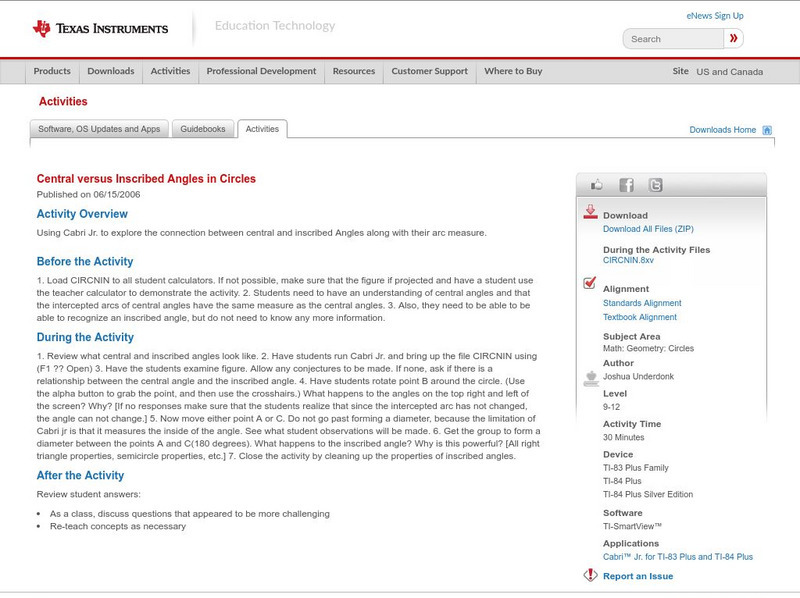Focus the Search text field
Image resolution: width=800 pixels, height=598 pixels.
click(673, 39)
